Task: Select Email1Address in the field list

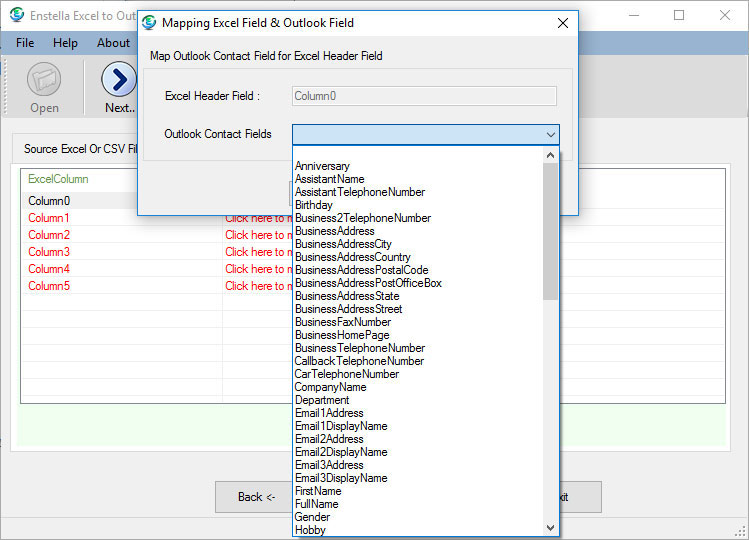Action: pos(329,413)
